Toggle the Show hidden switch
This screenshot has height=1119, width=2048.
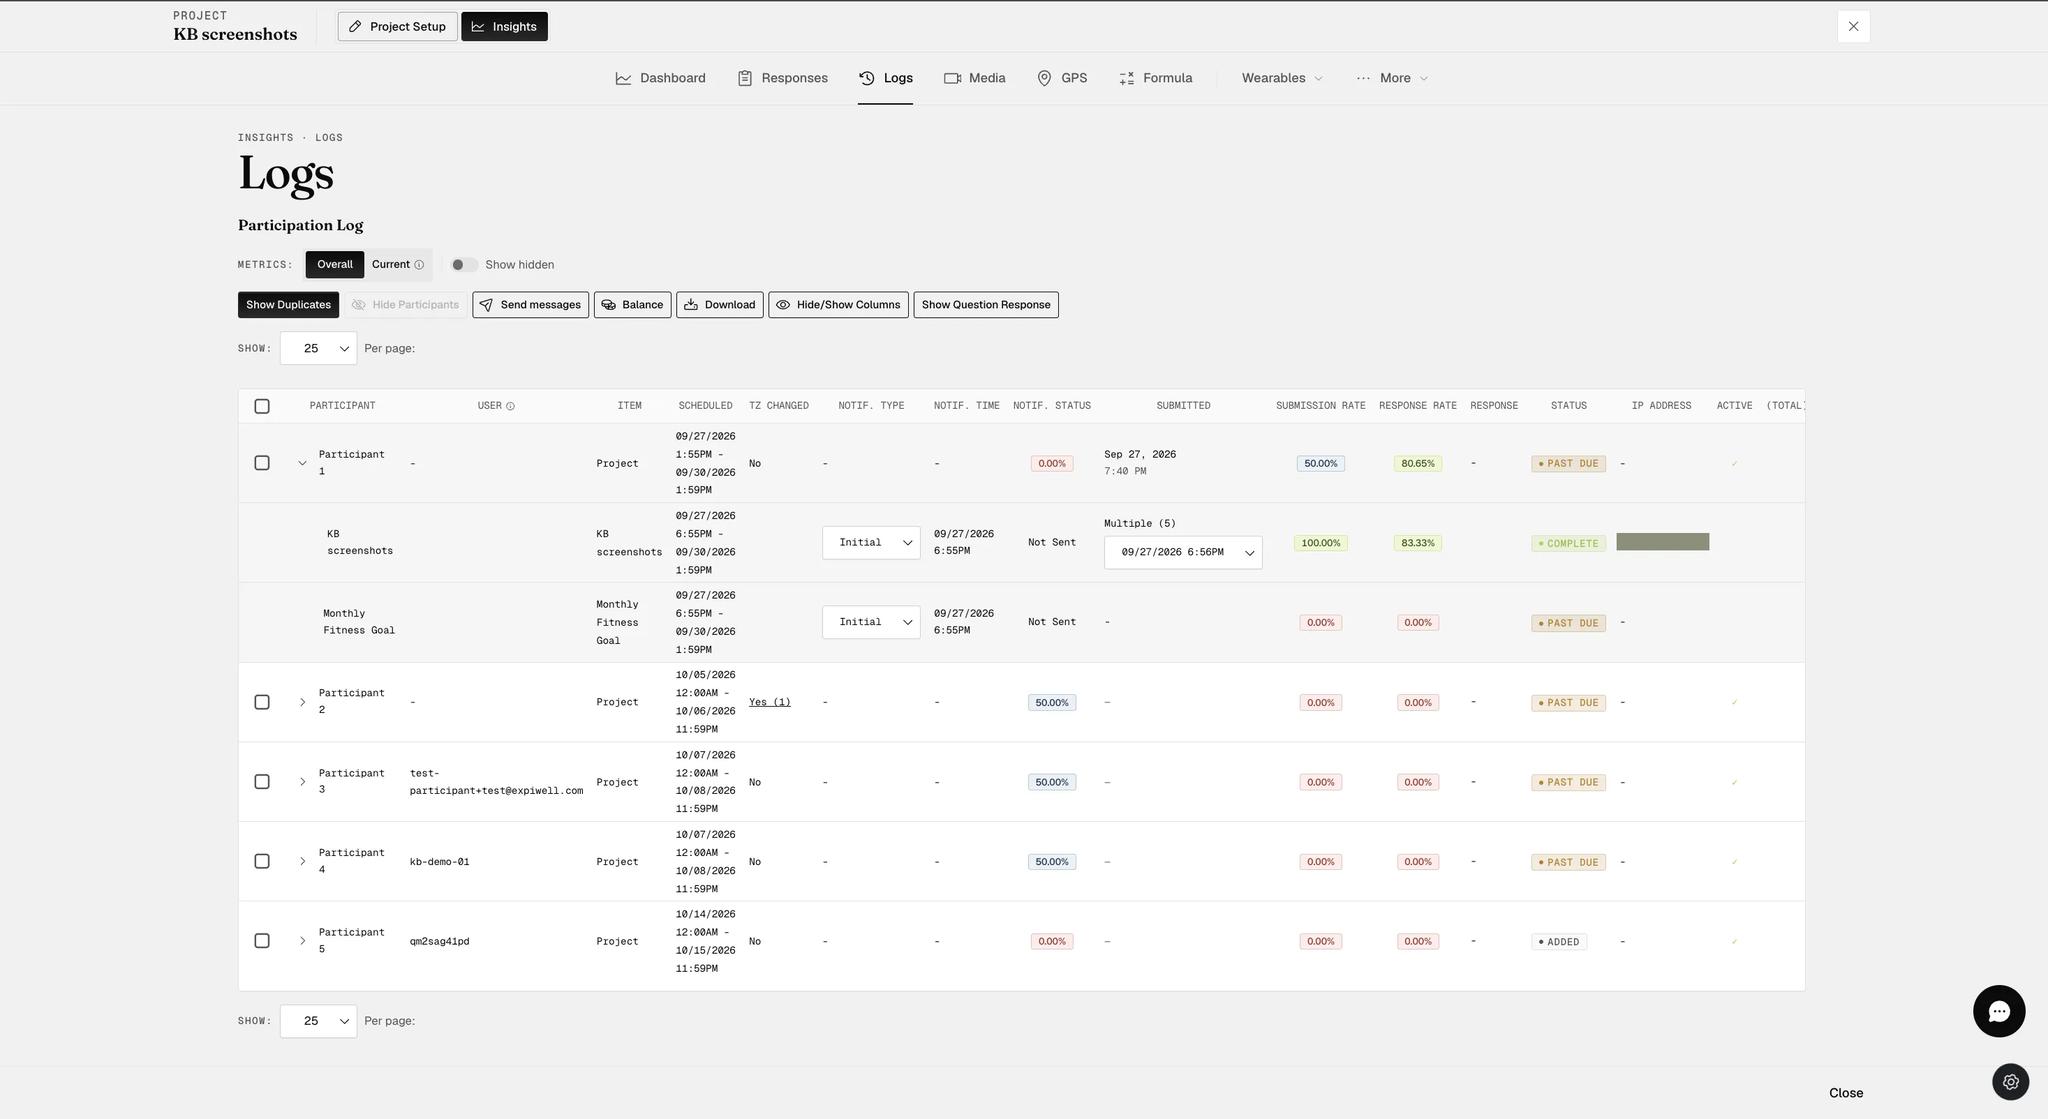click(463, 265)
